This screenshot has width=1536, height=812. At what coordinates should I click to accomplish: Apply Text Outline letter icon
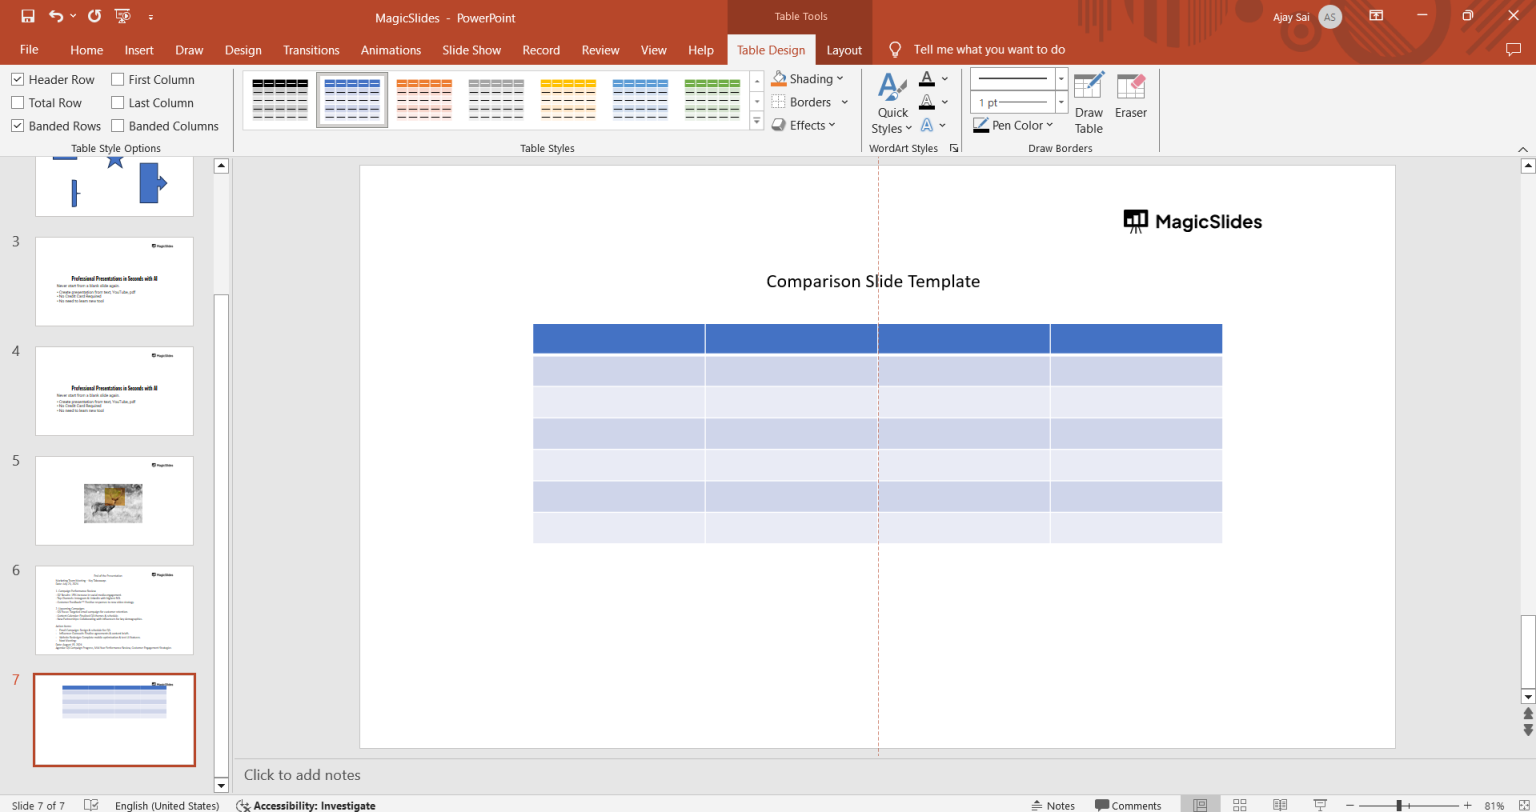tap(927, 101)
